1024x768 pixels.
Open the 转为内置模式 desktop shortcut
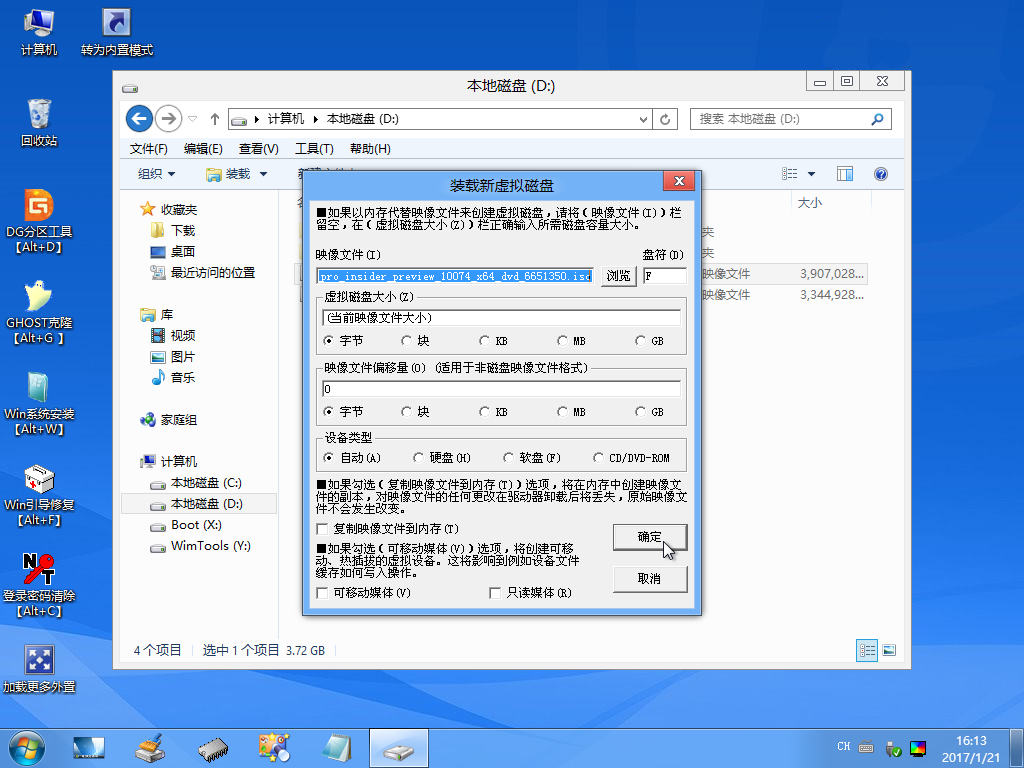[x=117, y=33]
